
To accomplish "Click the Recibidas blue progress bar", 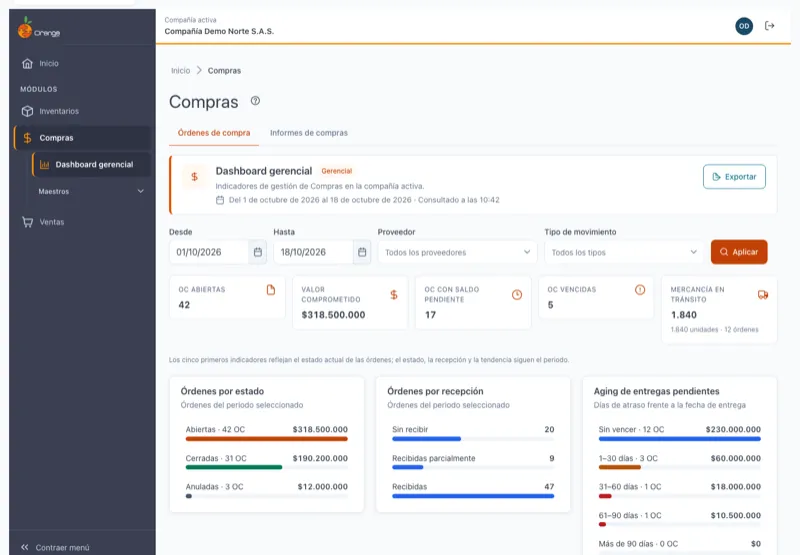I will 473,496.
